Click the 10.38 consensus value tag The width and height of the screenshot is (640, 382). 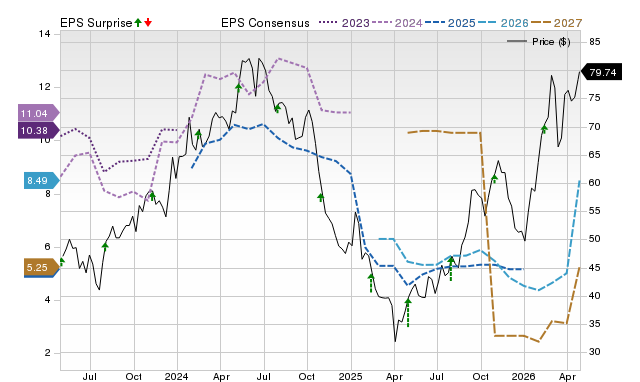[38, 130]
